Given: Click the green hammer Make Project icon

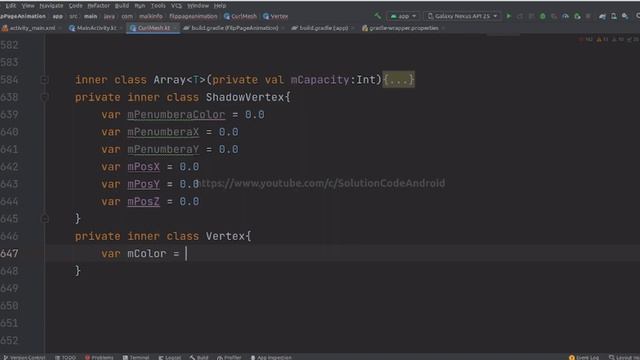Looking at the screenshot, I should [378, 16].
